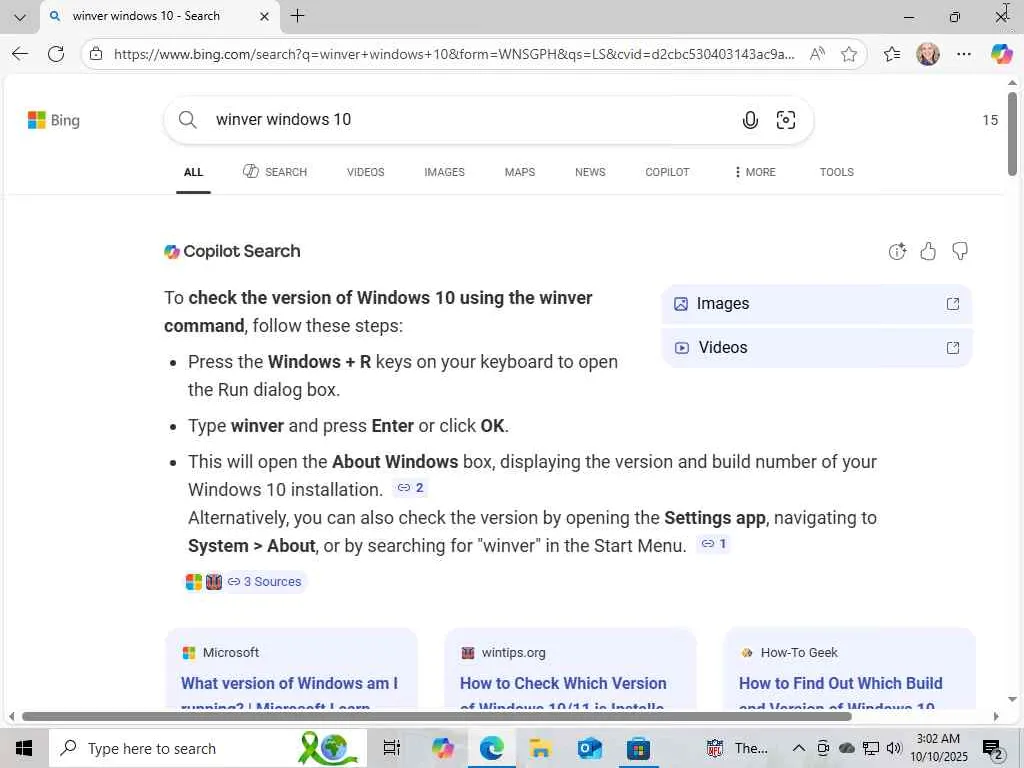Open rewards points counter 15

point(990,120)
